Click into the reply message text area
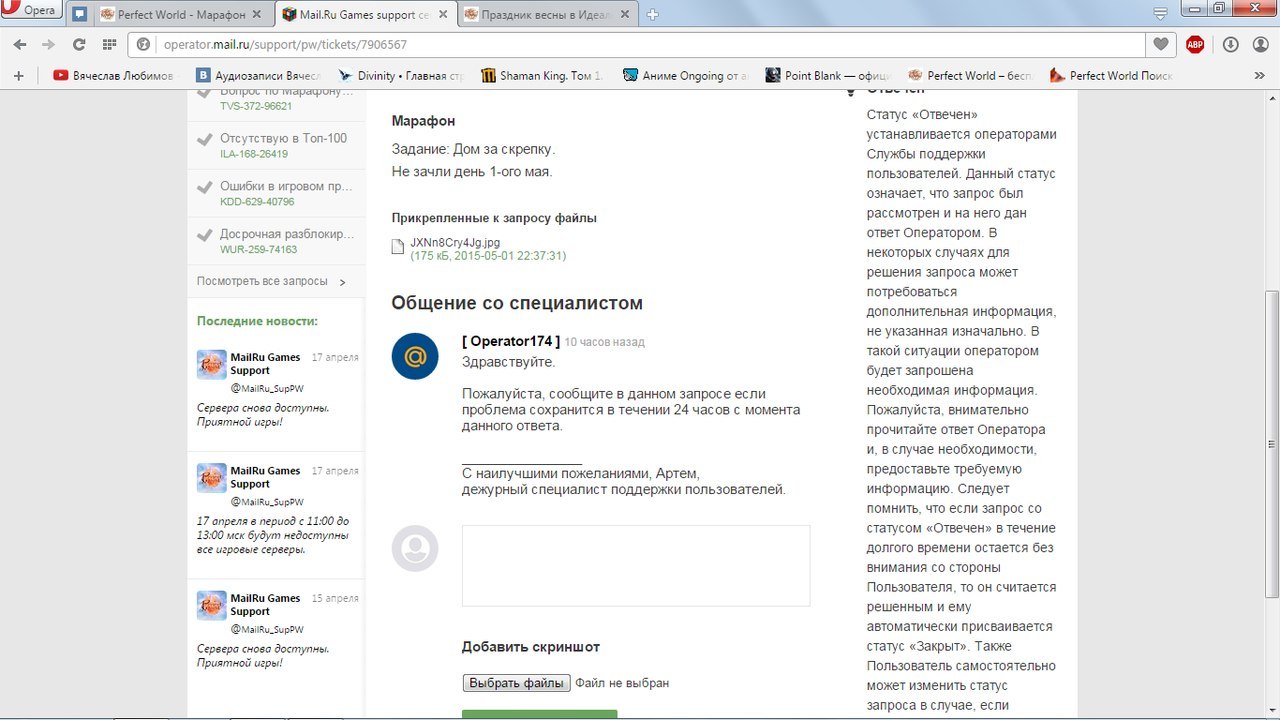1280x720 pixels. coord(635,565)
